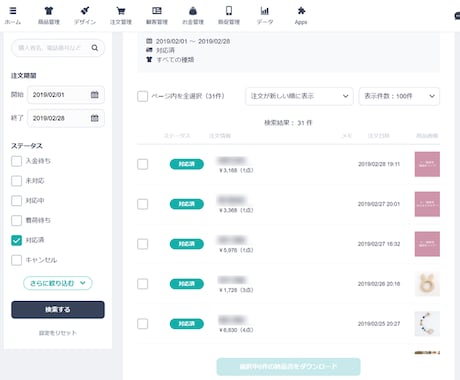Check the 未対応 status filter

(16, 181)
